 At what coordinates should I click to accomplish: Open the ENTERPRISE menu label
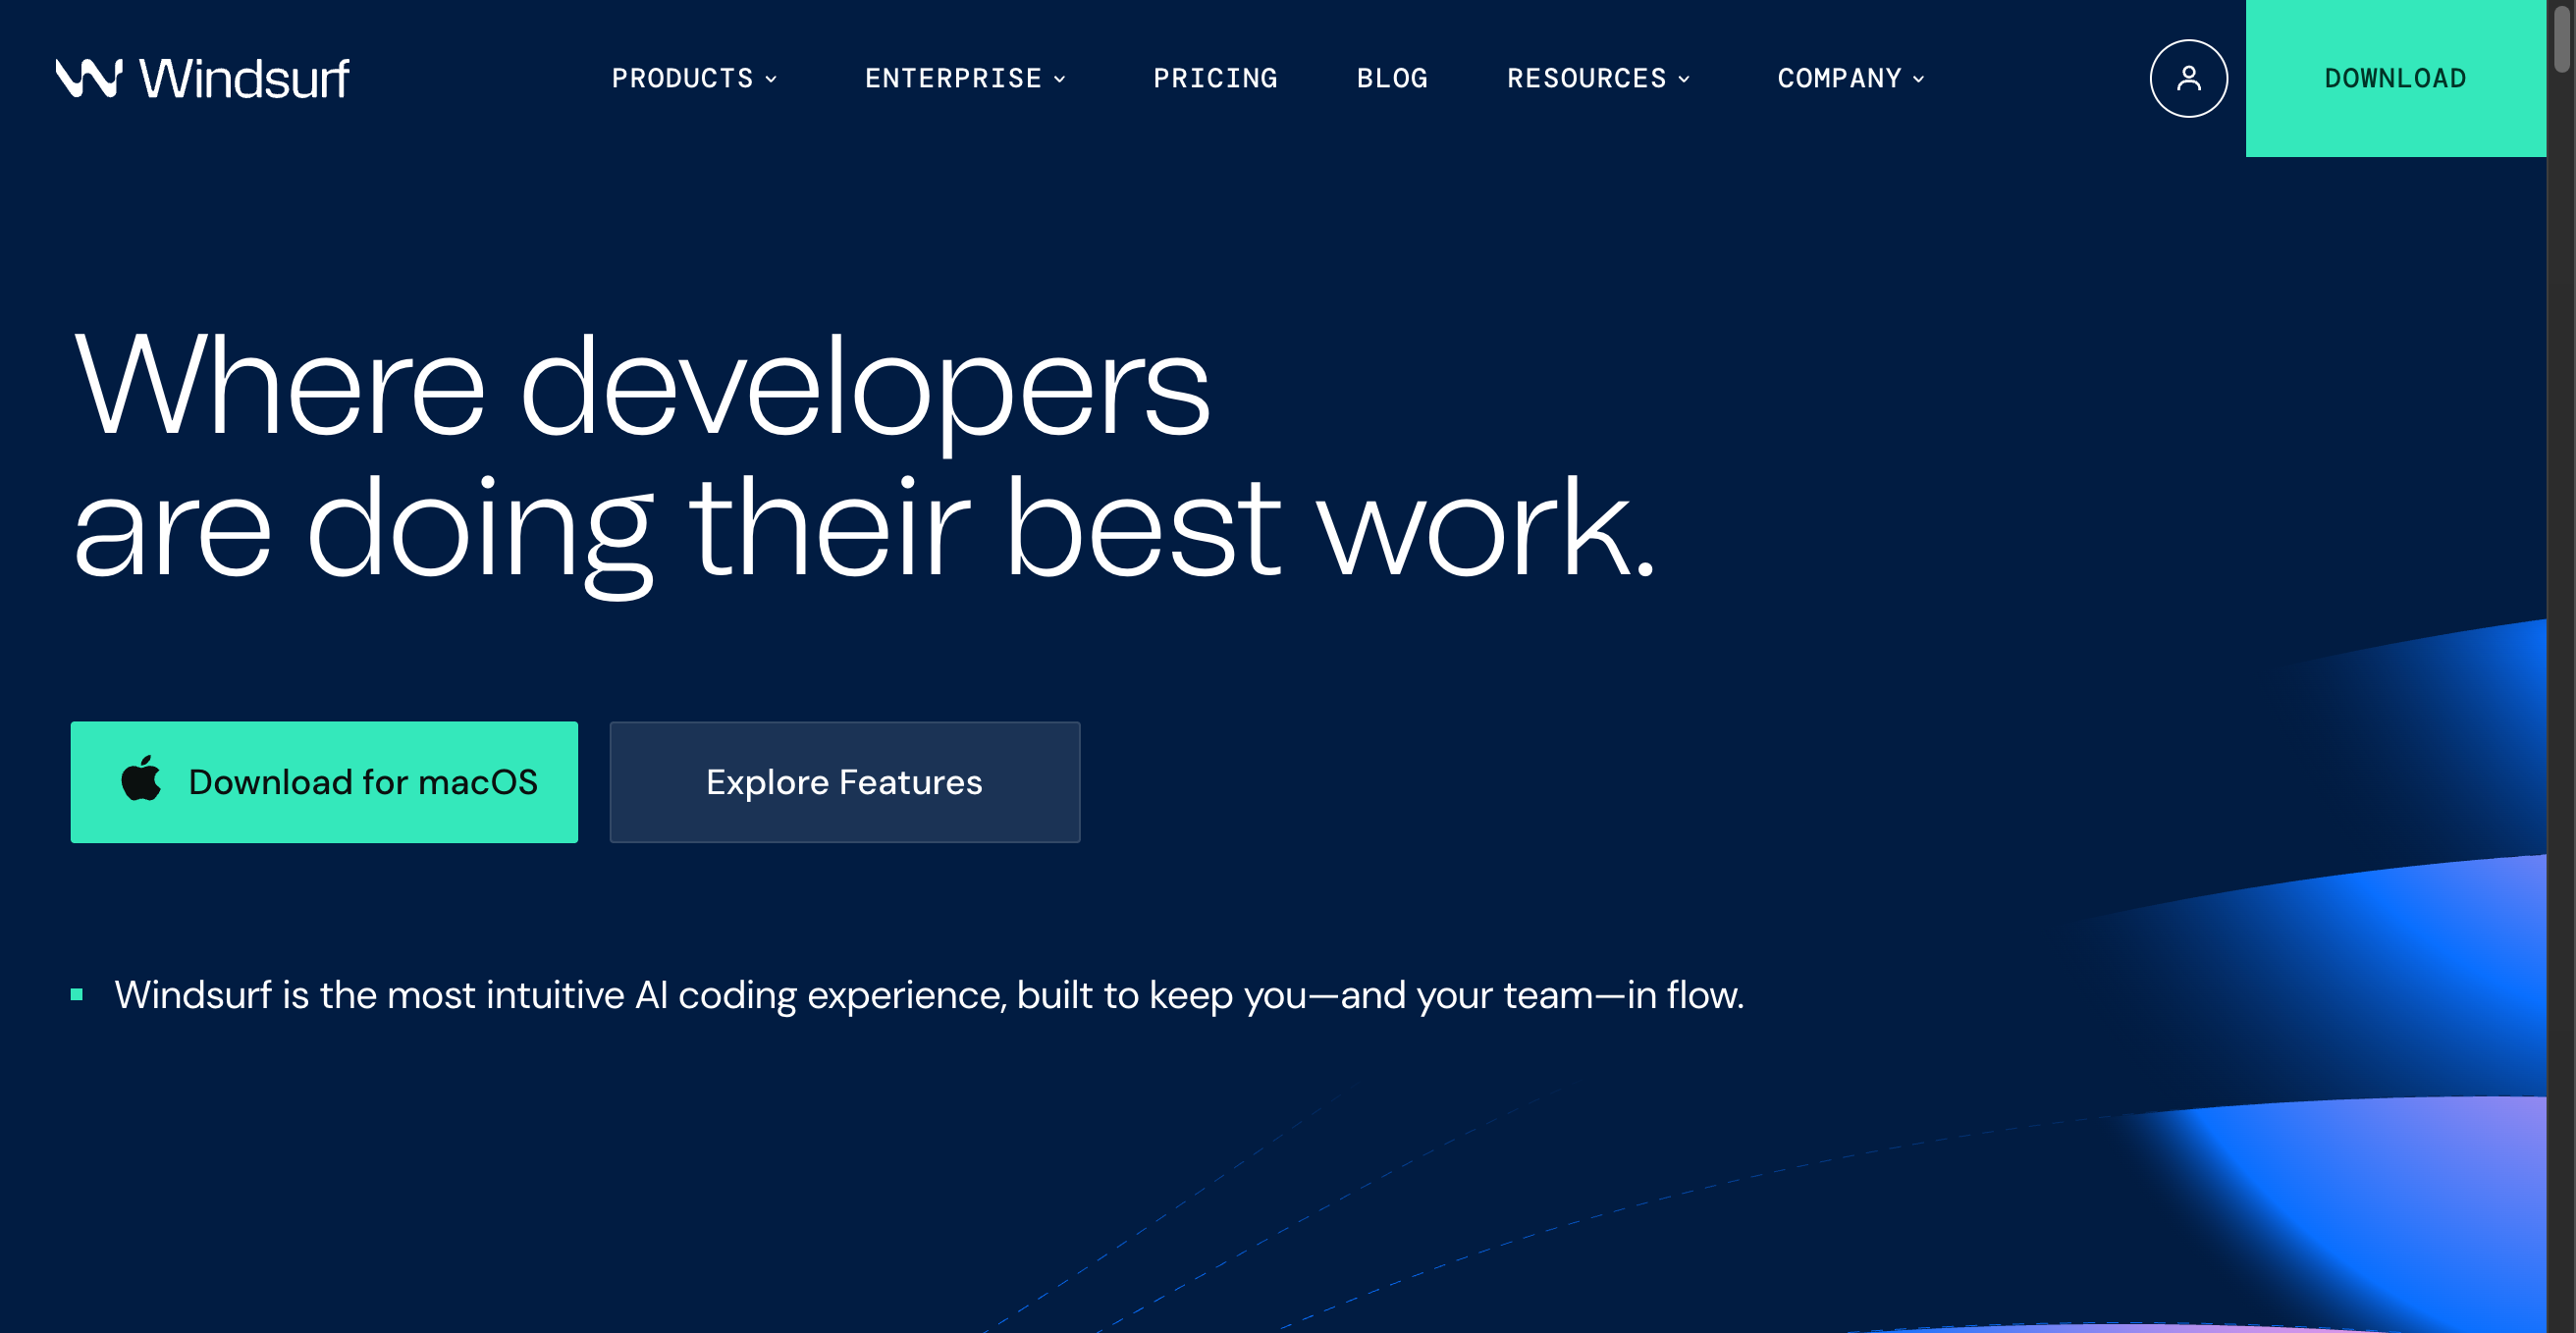point(953,78)
